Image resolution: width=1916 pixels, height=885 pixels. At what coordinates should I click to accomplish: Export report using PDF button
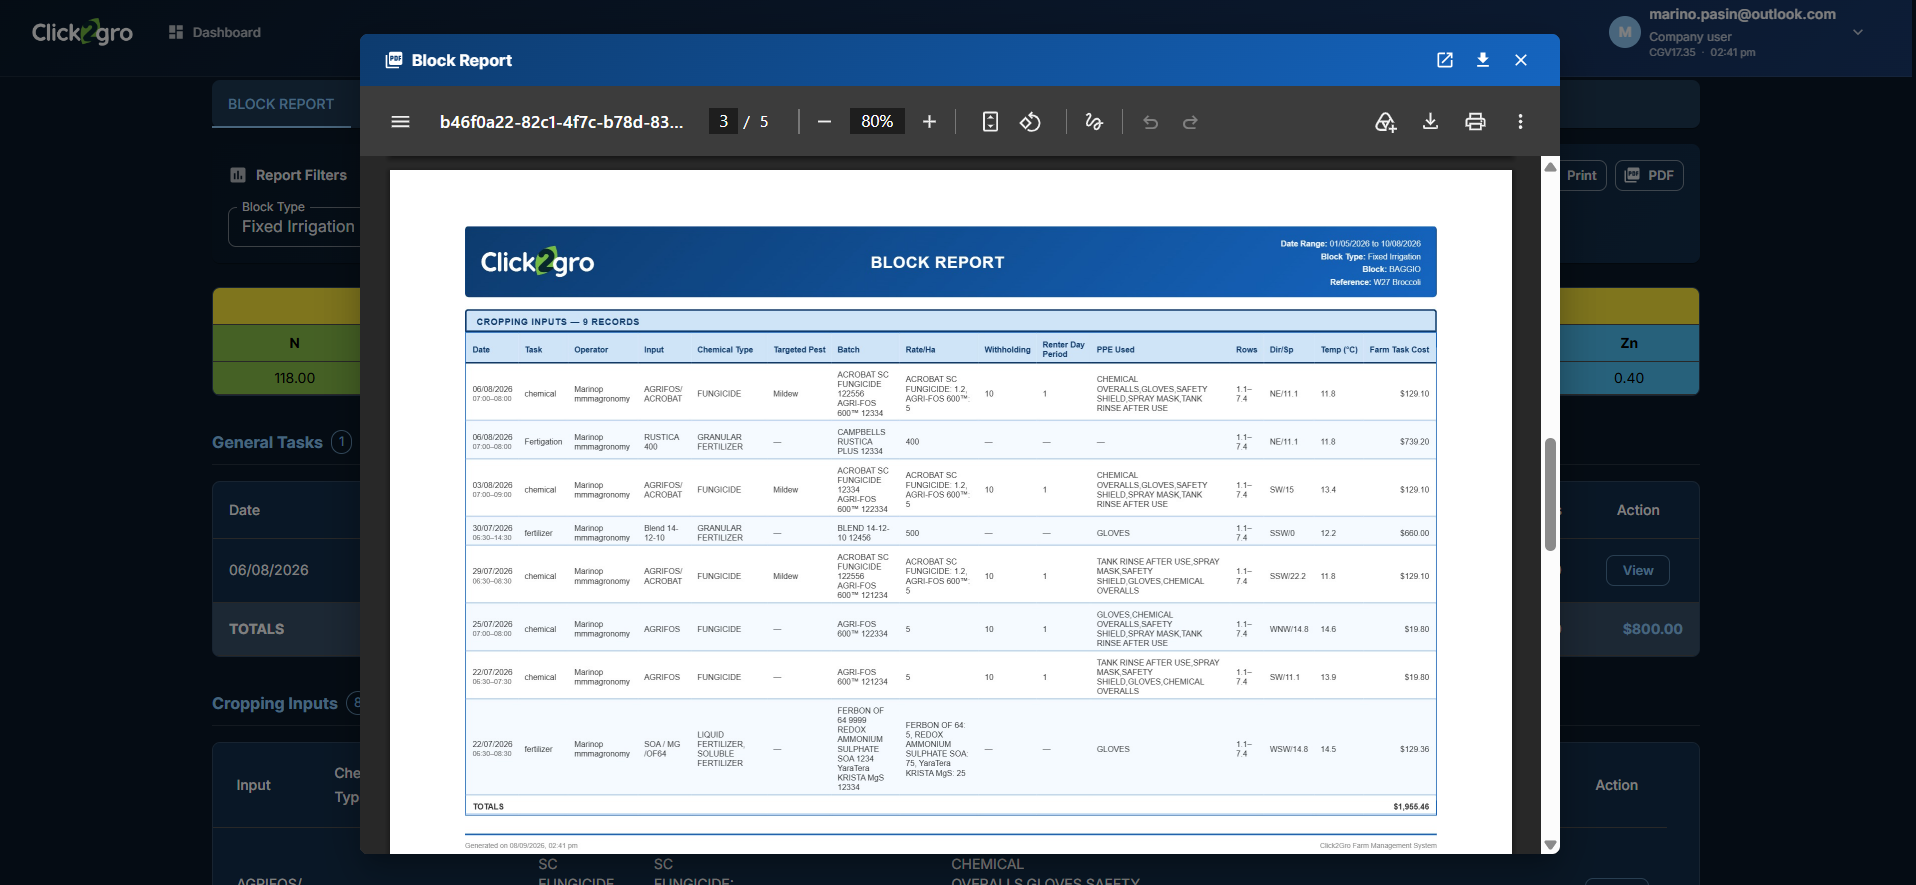(x=1649, y=175)
